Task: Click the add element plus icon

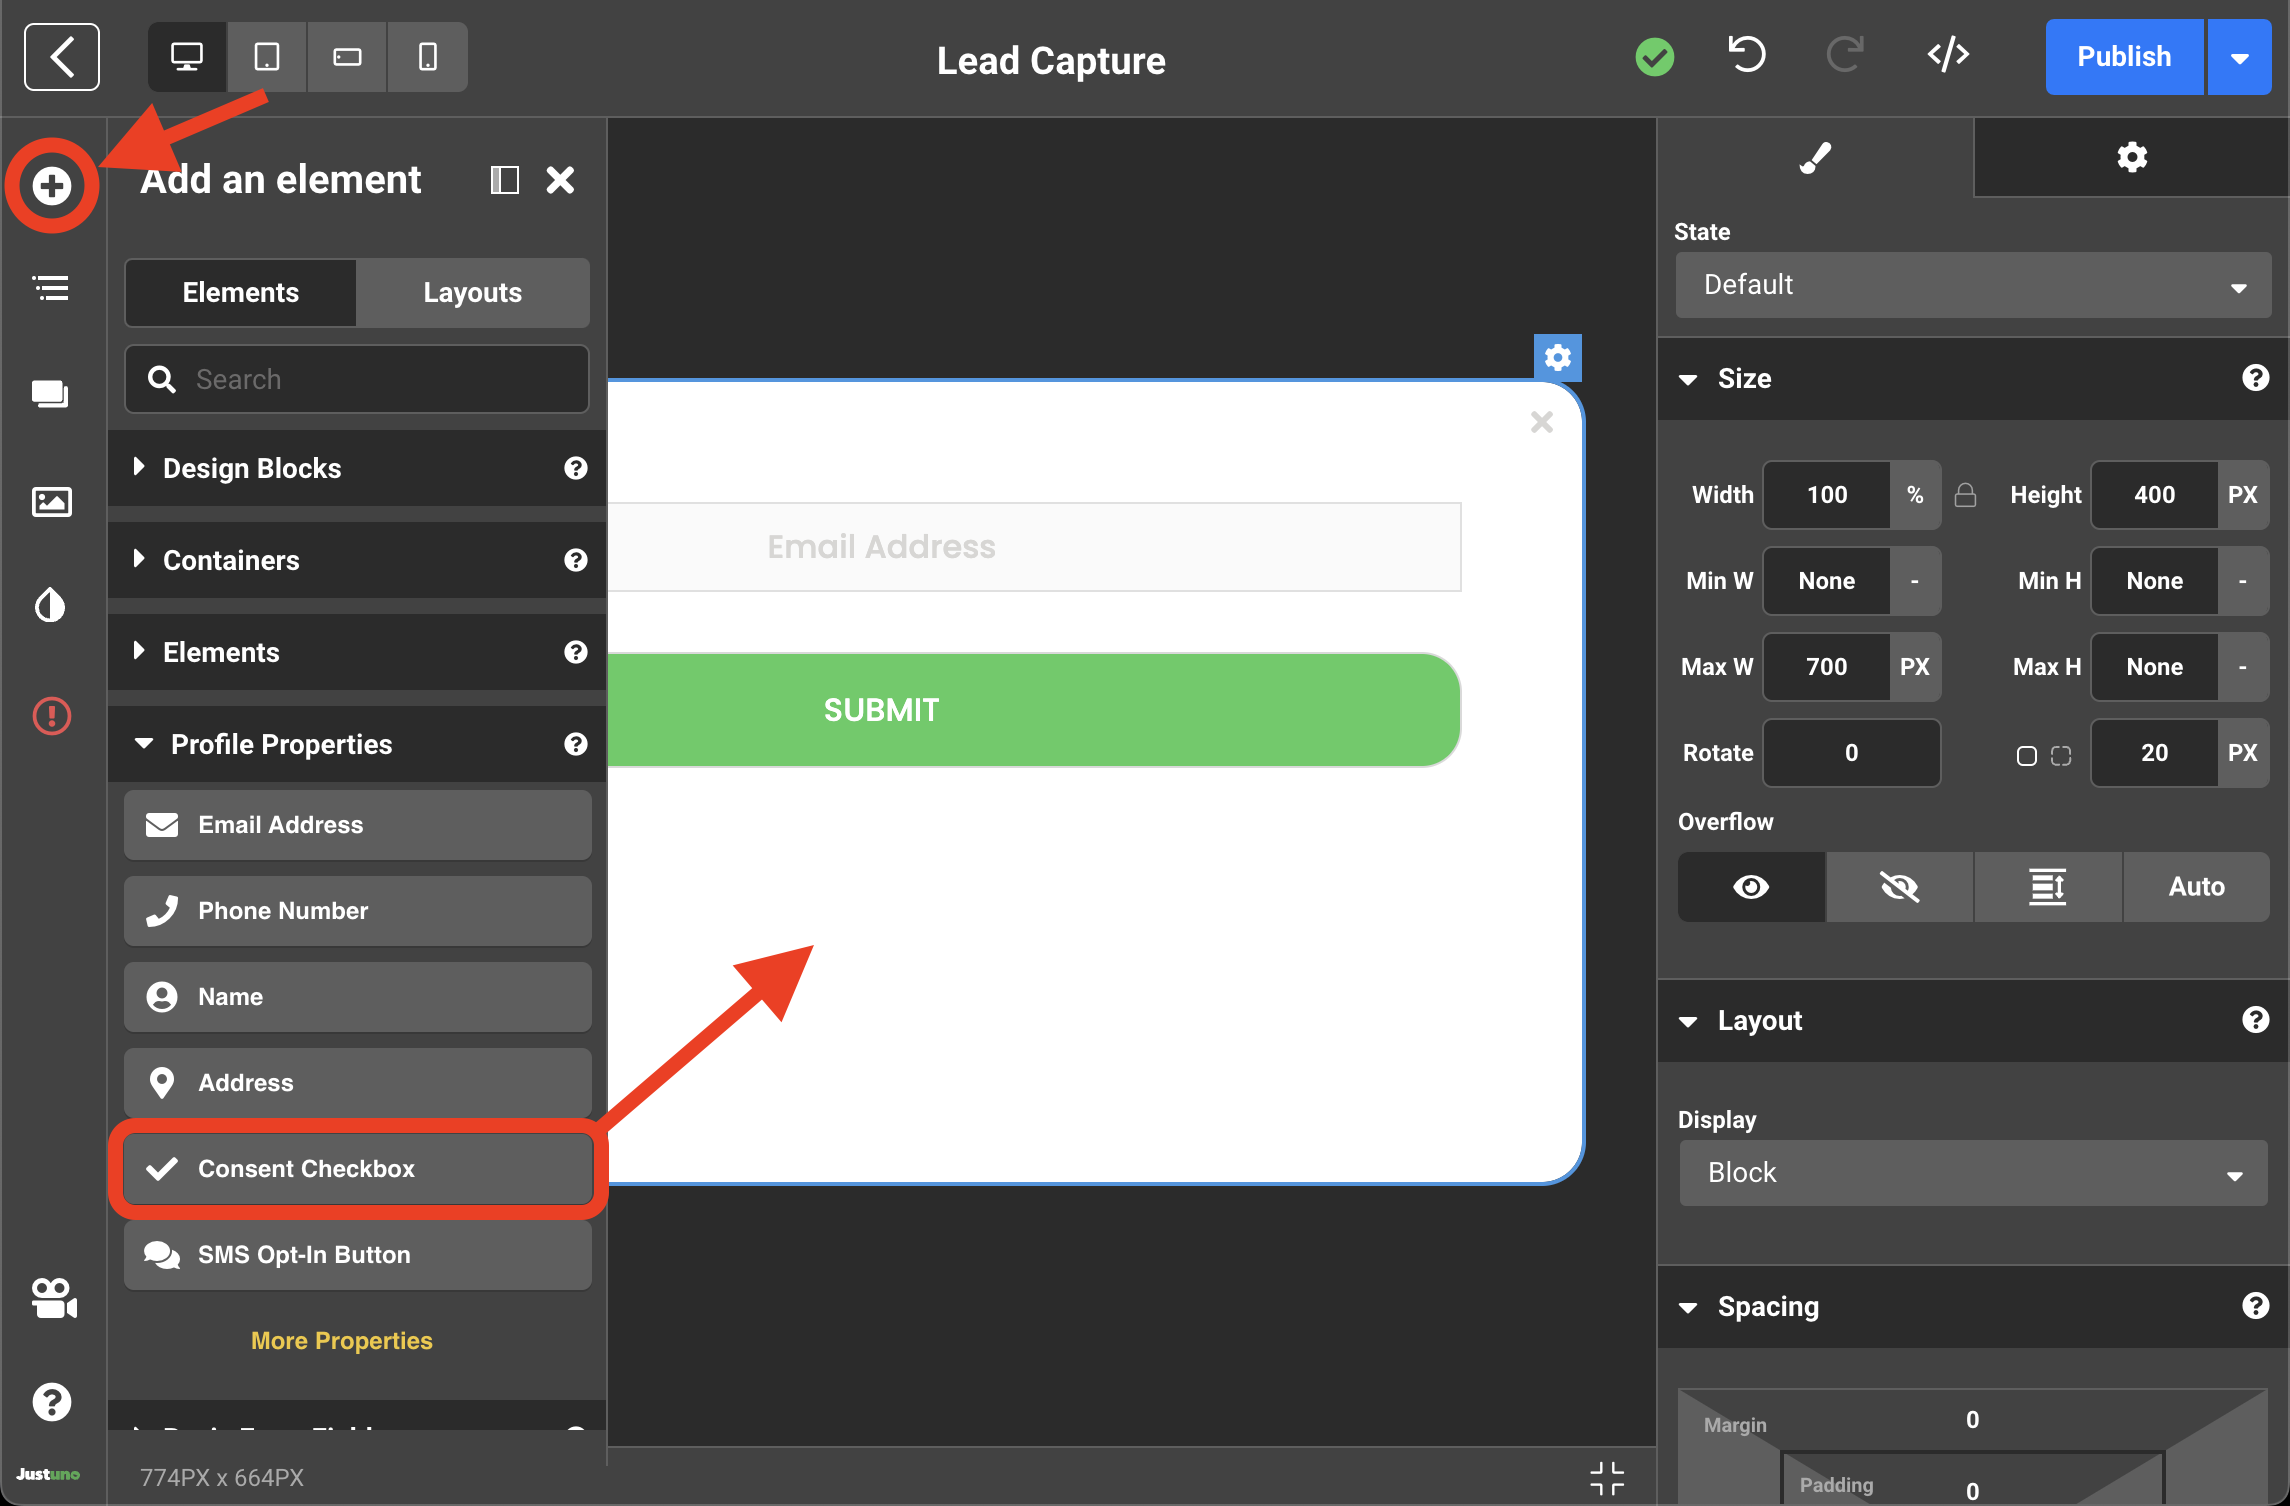Action: (x=52, y=186)
